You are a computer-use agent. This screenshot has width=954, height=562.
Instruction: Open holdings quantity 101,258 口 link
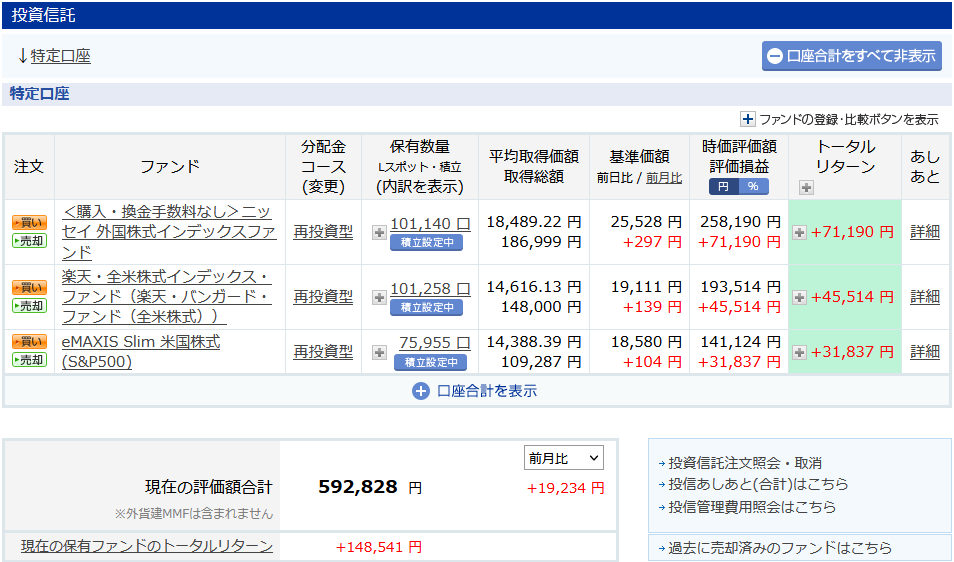(430, 289)
